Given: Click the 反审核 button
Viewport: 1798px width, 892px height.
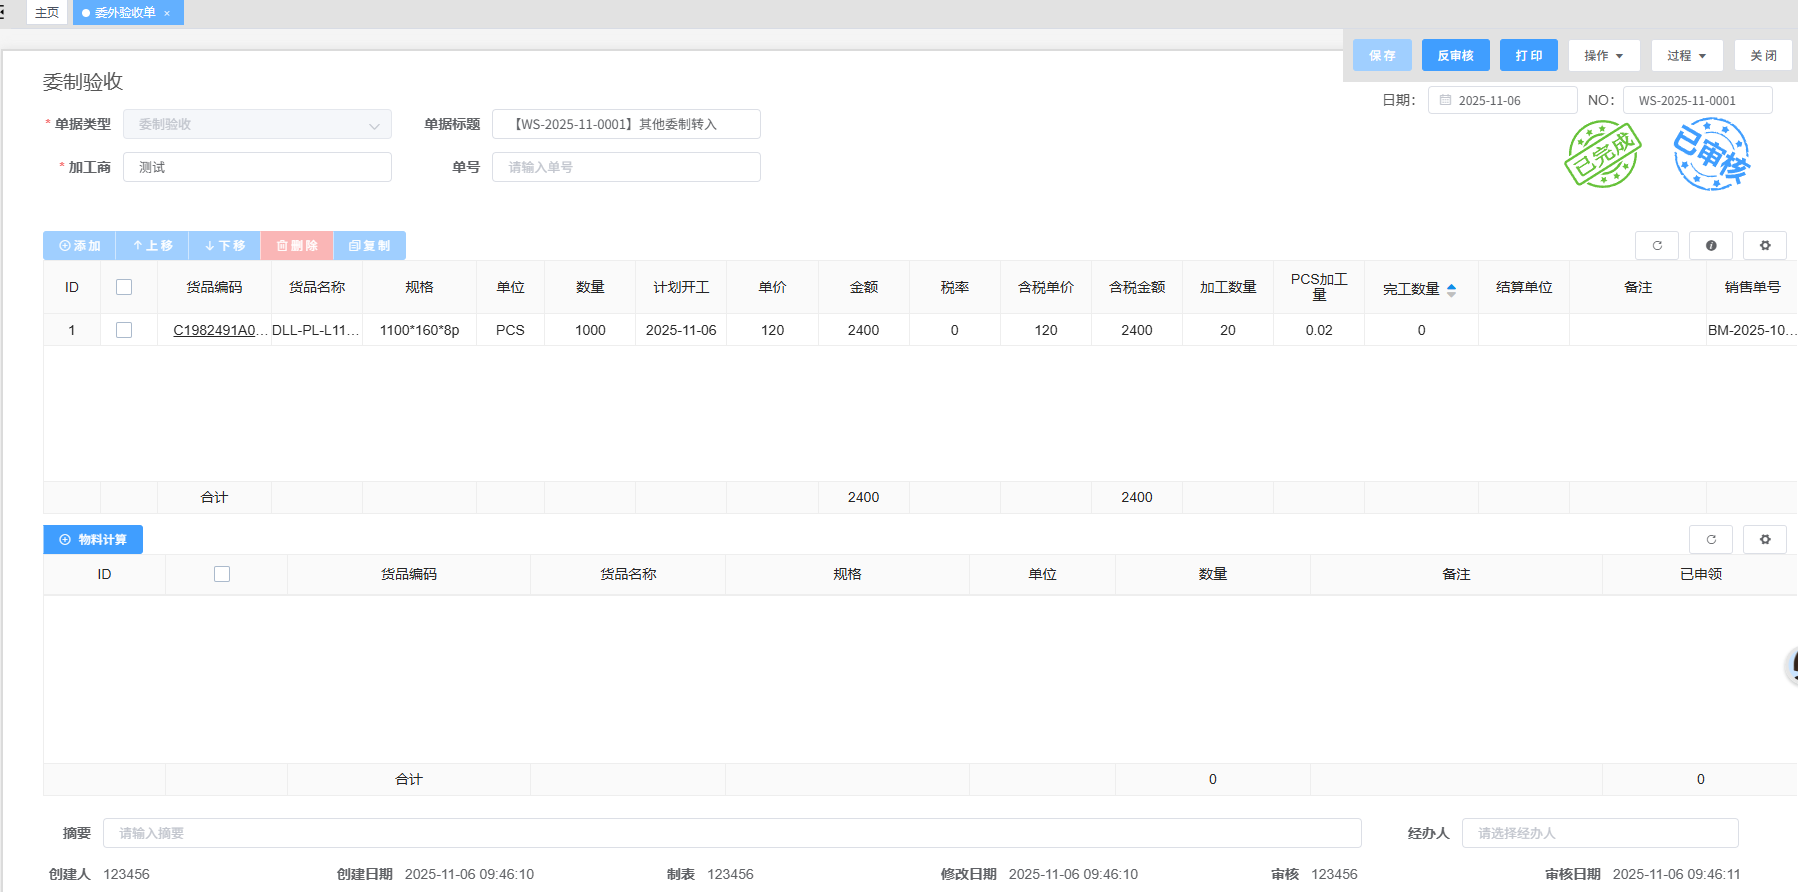Looking at the screenshot, I should click(1455, 55).
